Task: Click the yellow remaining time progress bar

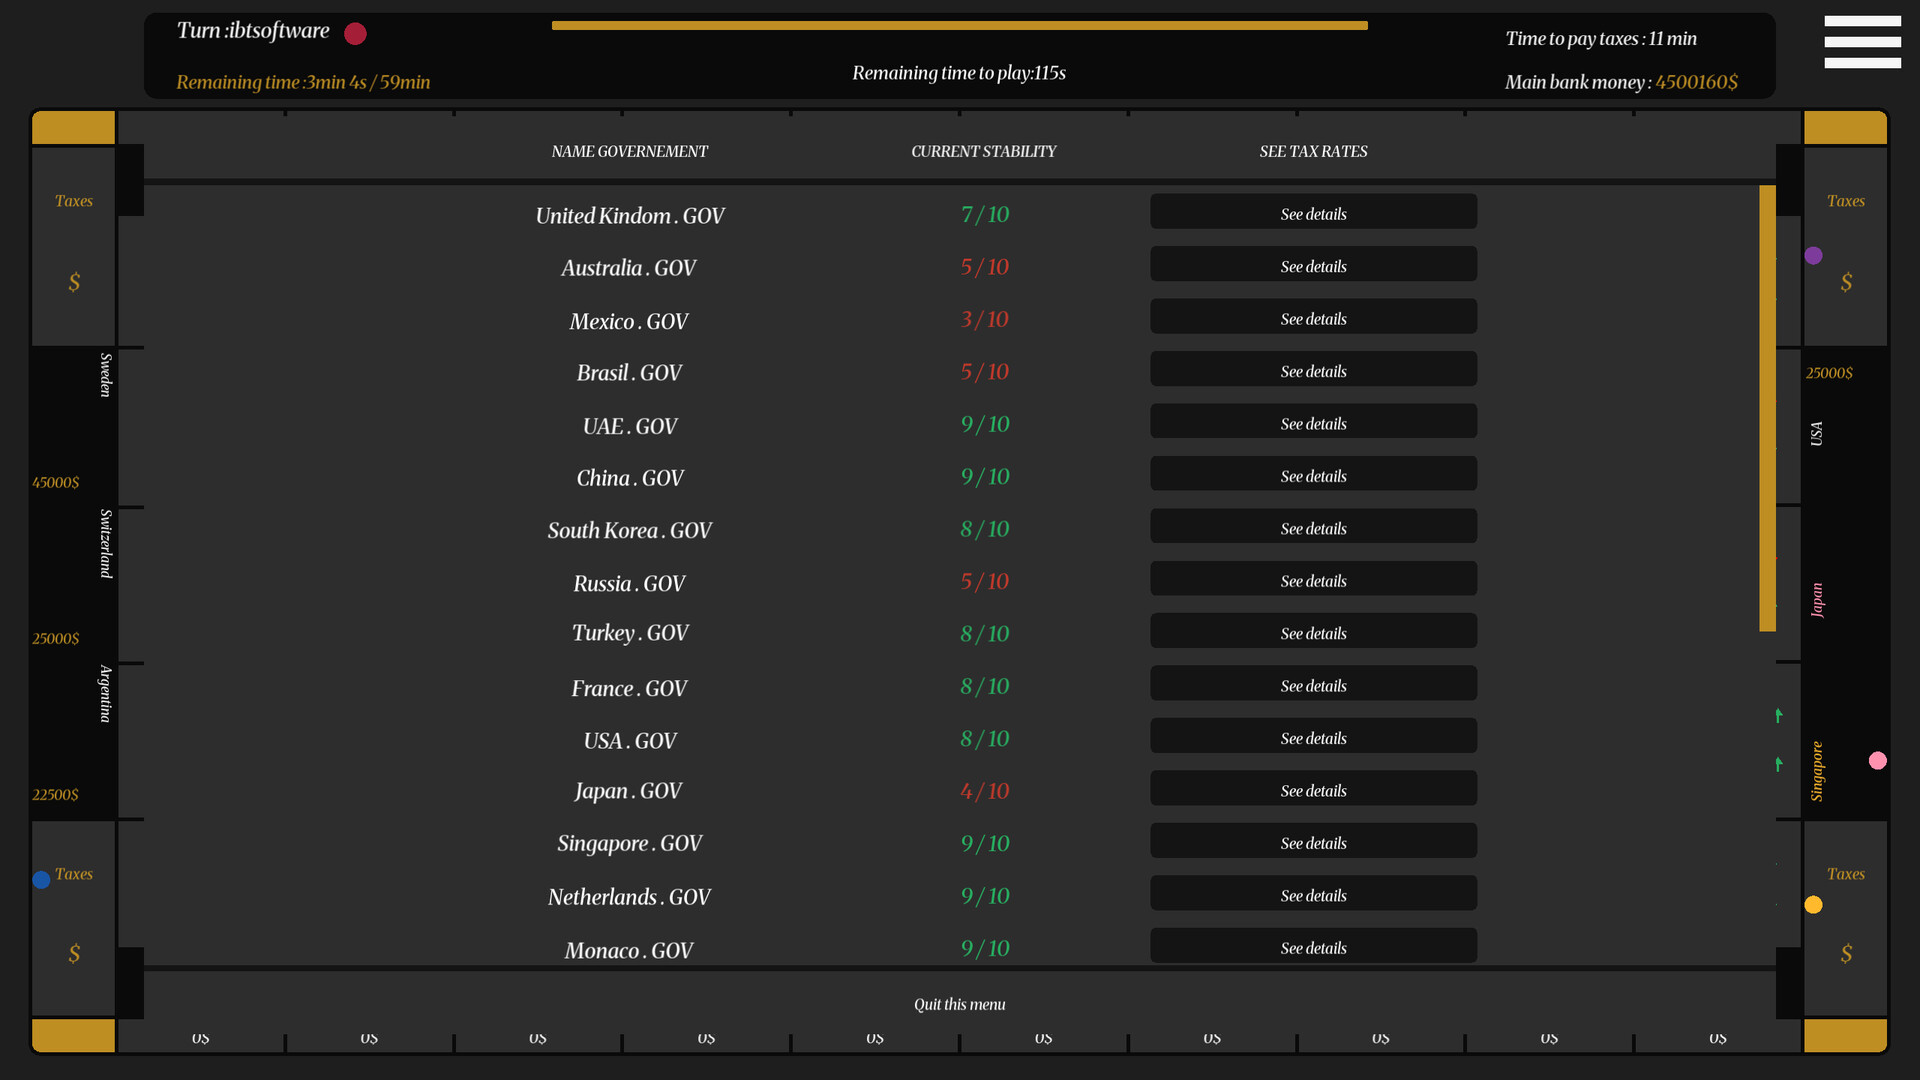Action: point(959,26)
